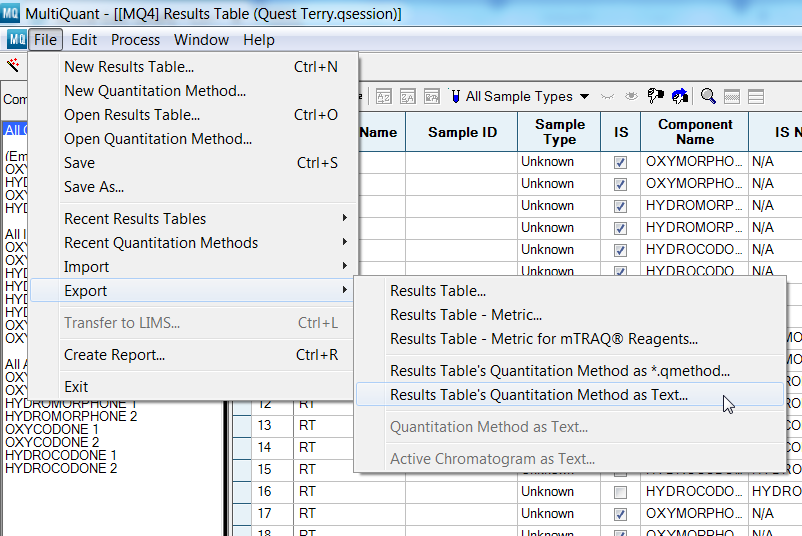Sort ascending using the A-Z toolbar icon

384,96
